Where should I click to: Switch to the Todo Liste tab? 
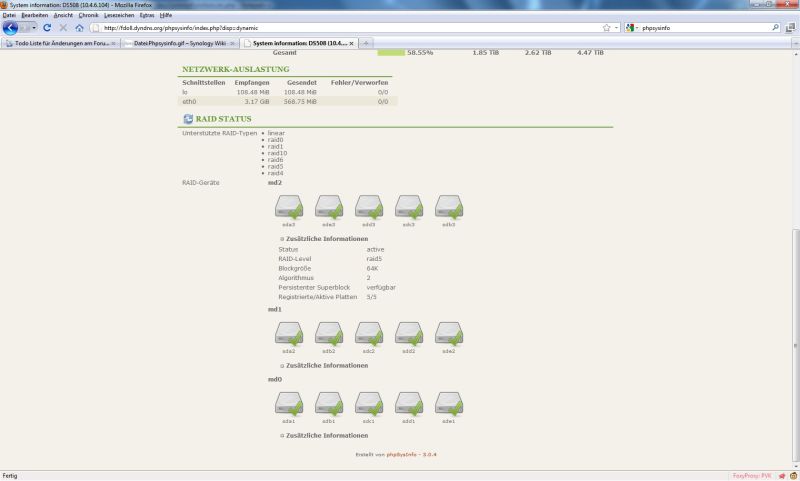coord(60,43)
